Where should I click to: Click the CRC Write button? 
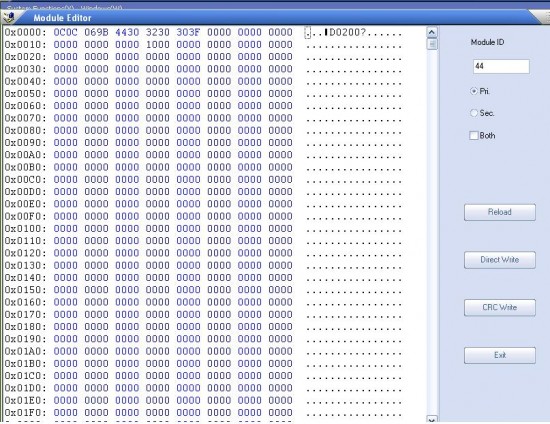coord(499,308)
